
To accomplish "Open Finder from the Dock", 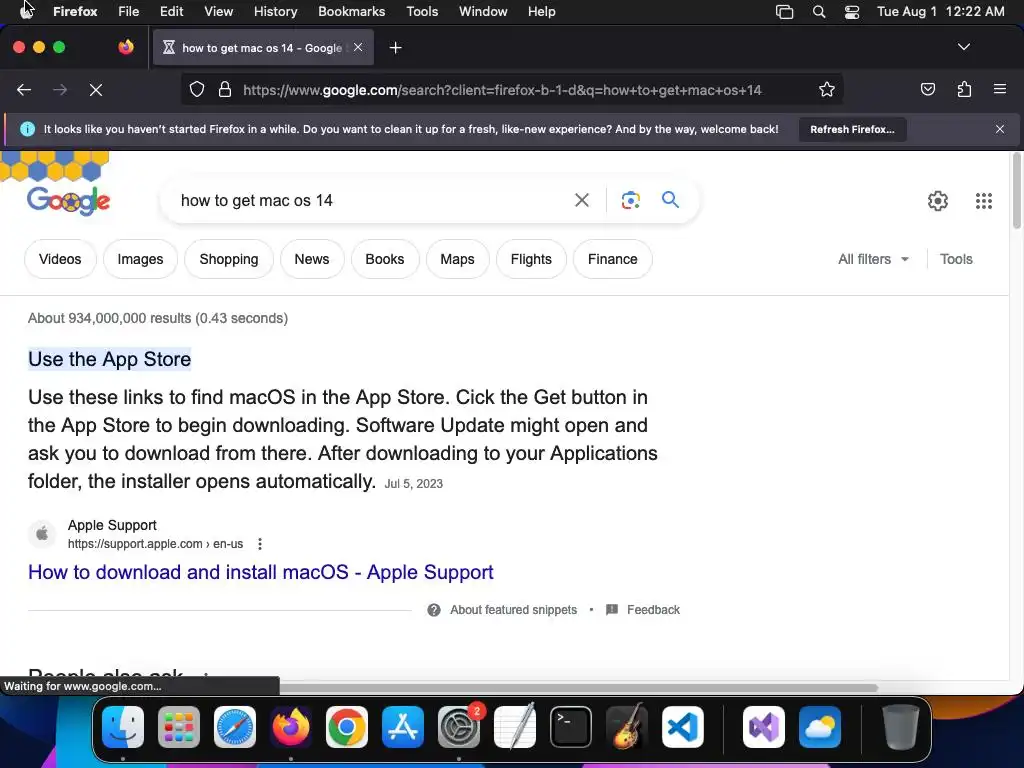I will [x=123, y=727].
